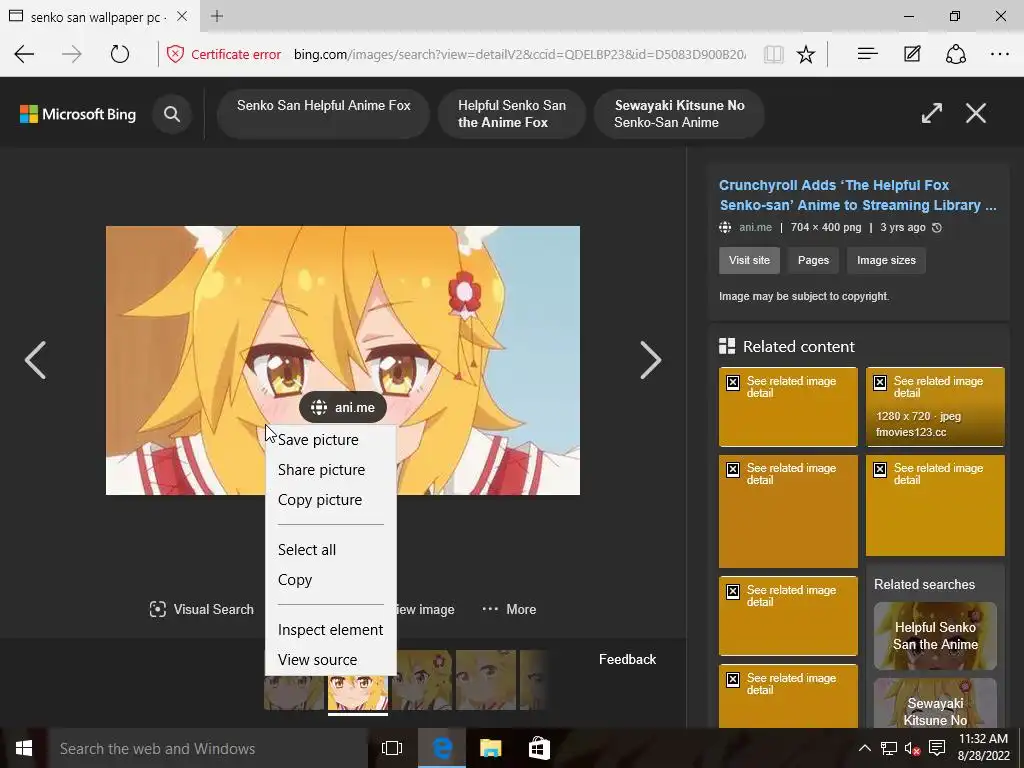Click the Certificate error shield icon
The width and height of the screenshot is (1024, 768).
tap(175, 54)
